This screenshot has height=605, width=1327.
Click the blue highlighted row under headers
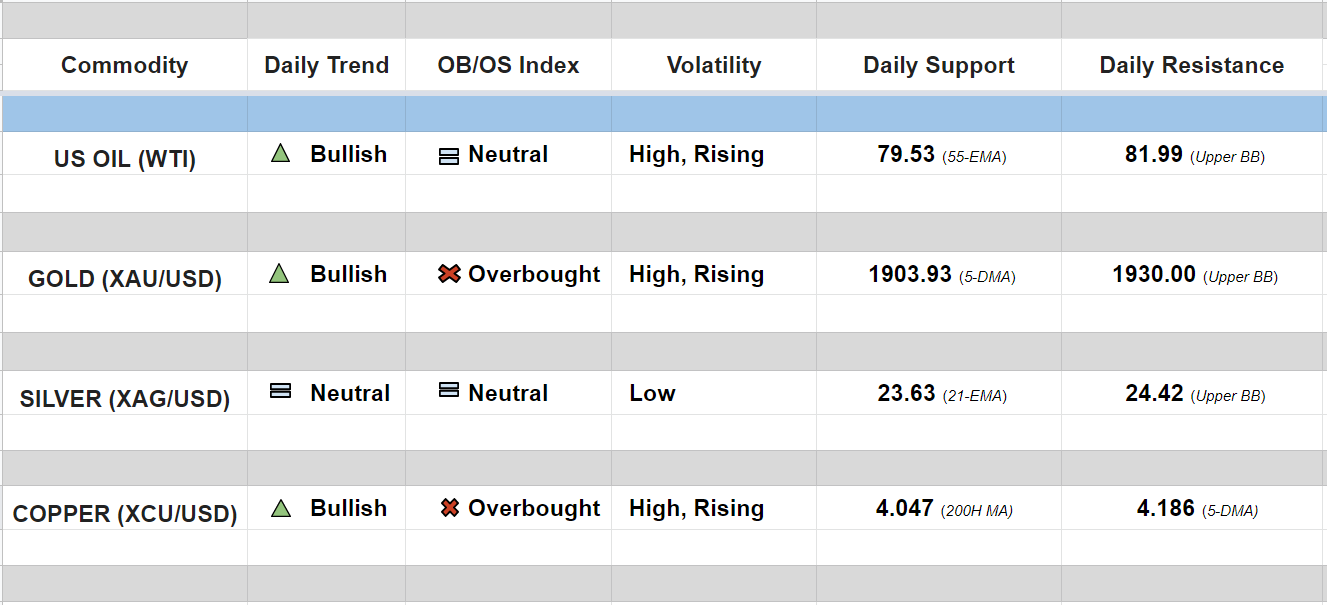pos(663,114)
